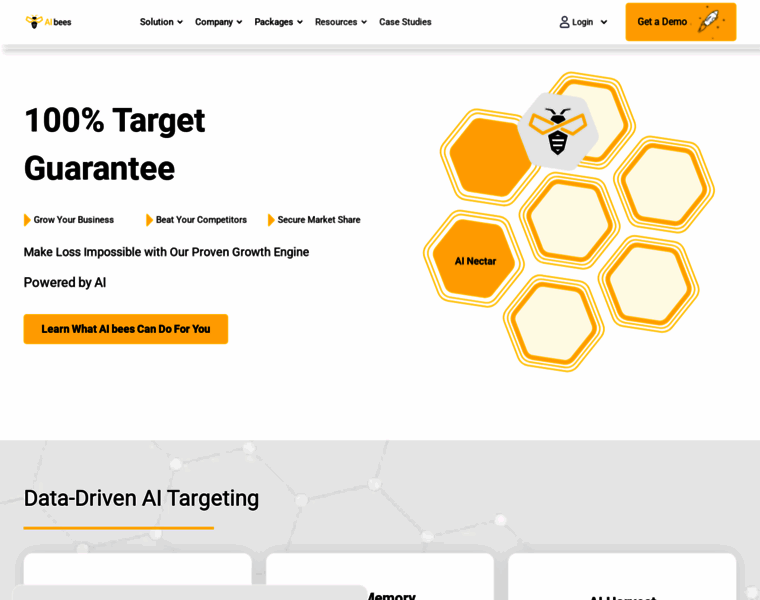760x600 pixels.
Task: Expand the Company dropdown chevron
Action: point(239,22)
